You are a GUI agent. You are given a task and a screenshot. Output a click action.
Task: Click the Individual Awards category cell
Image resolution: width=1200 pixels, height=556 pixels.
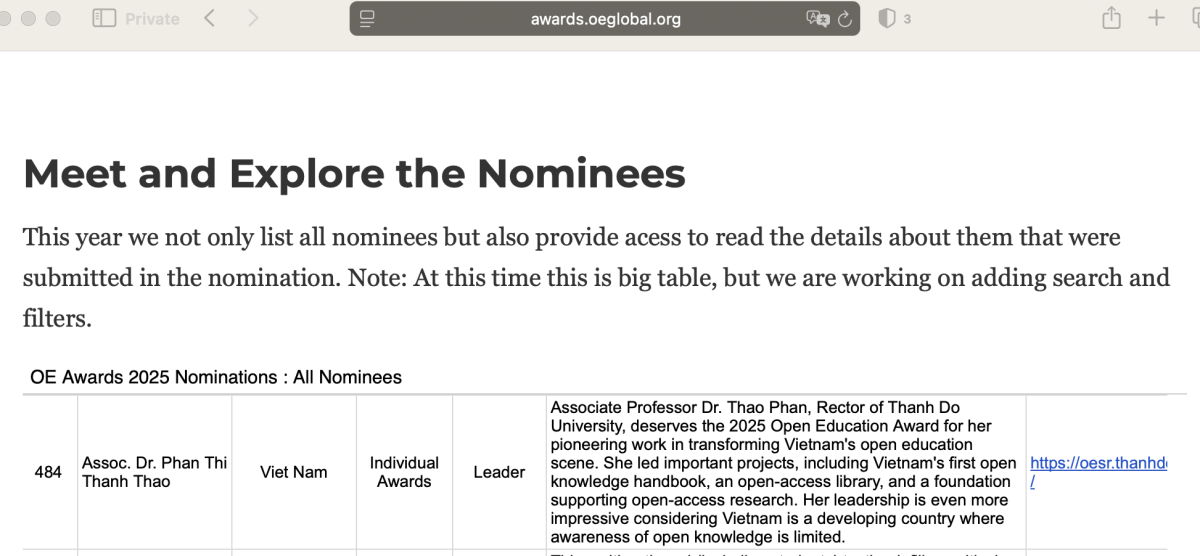[x=404, y=472]
